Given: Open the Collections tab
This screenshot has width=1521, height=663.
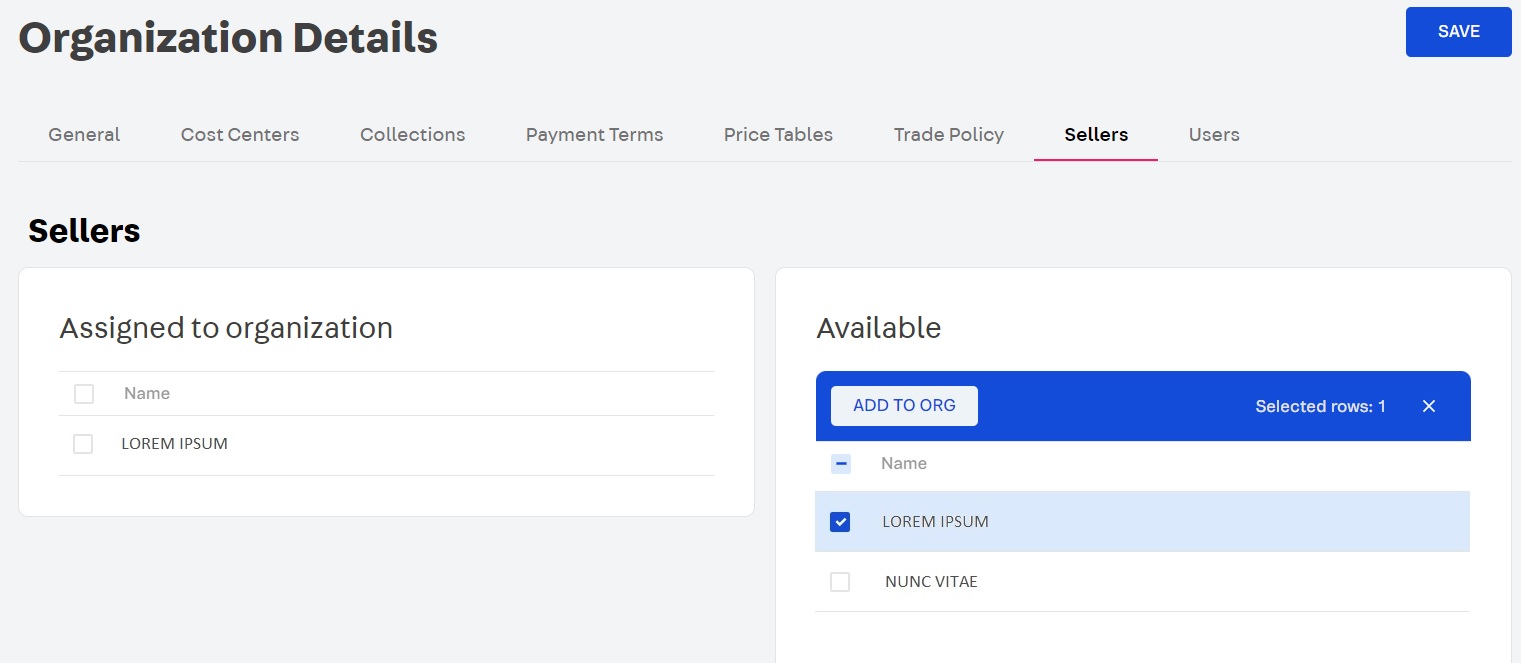Looking at the screenshot, I should (x=412, y=135).
